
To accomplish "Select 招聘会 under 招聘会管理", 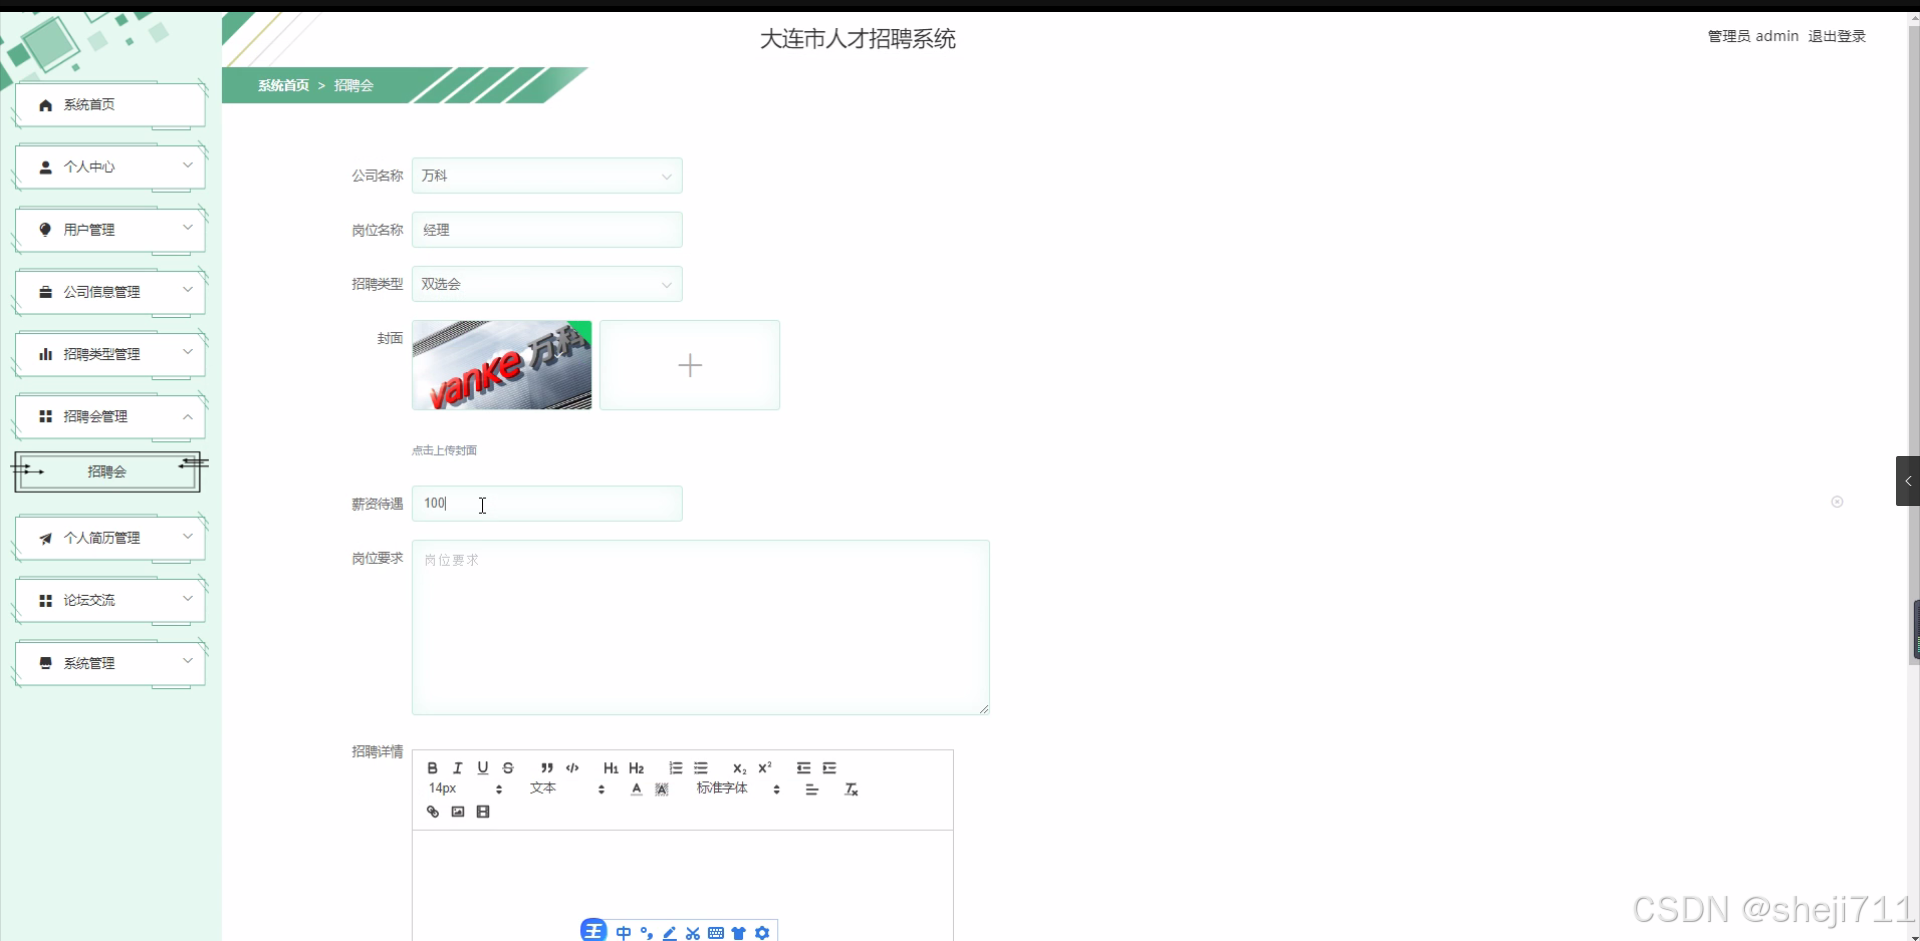I will coord(107,471).
